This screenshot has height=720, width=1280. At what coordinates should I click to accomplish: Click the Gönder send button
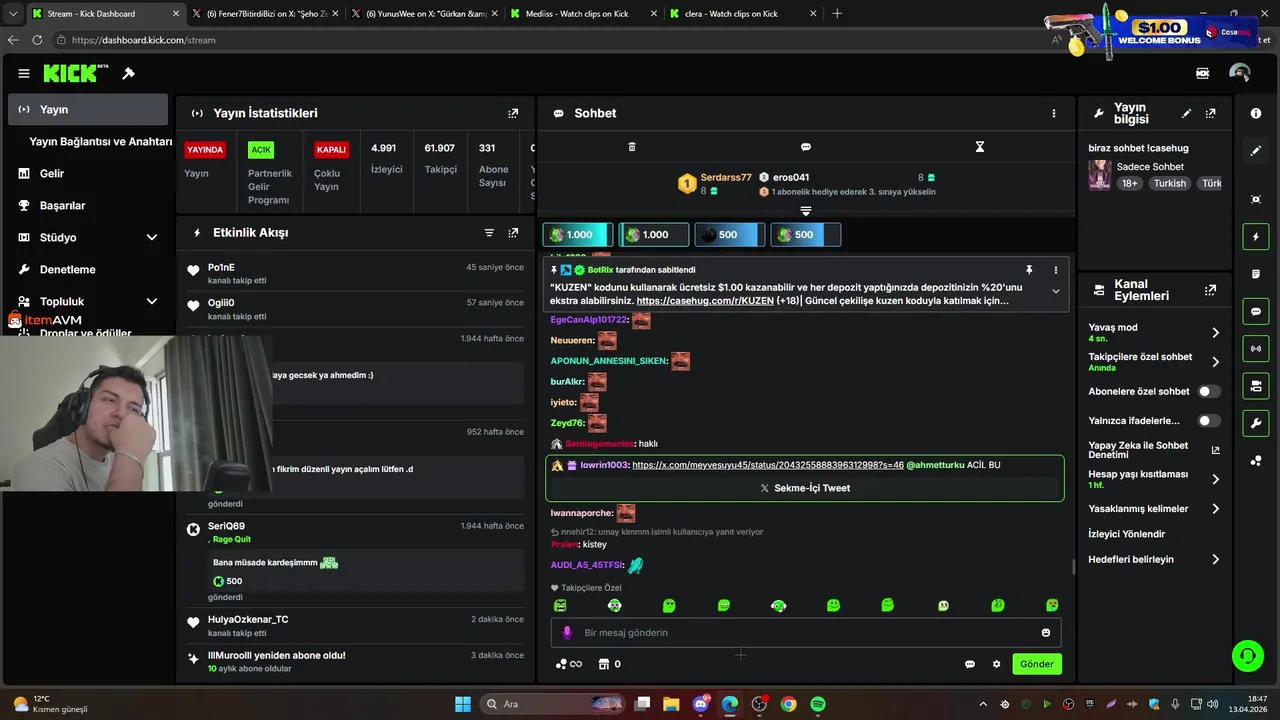[x=1037, y=664]
